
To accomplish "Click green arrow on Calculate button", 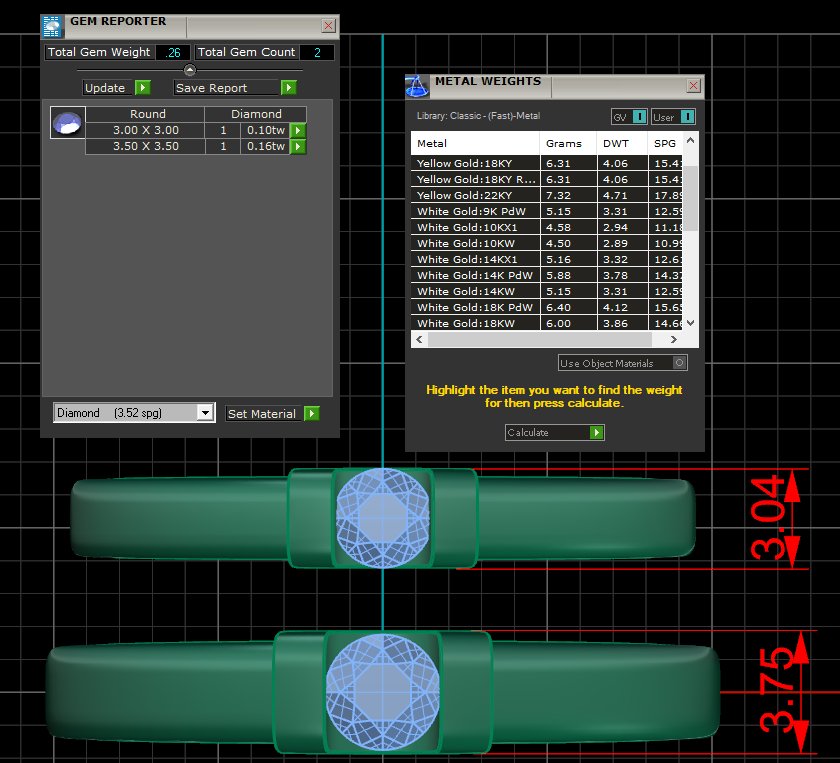I will click(596, 432).
